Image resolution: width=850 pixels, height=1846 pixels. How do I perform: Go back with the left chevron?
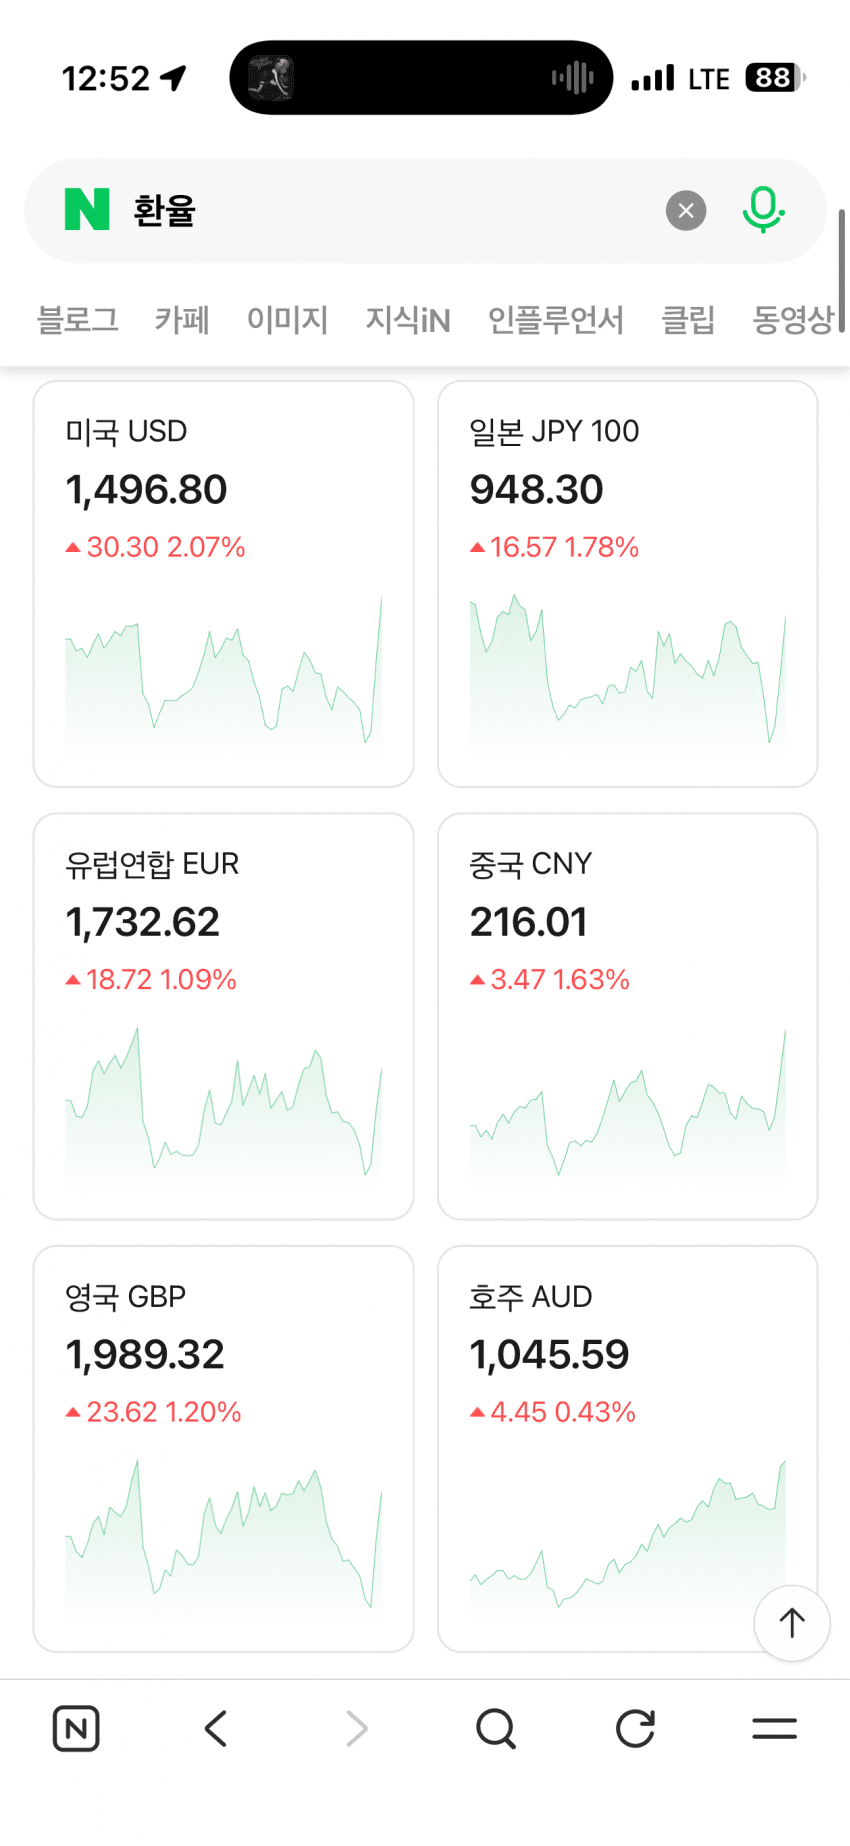tap(216, 1728)
